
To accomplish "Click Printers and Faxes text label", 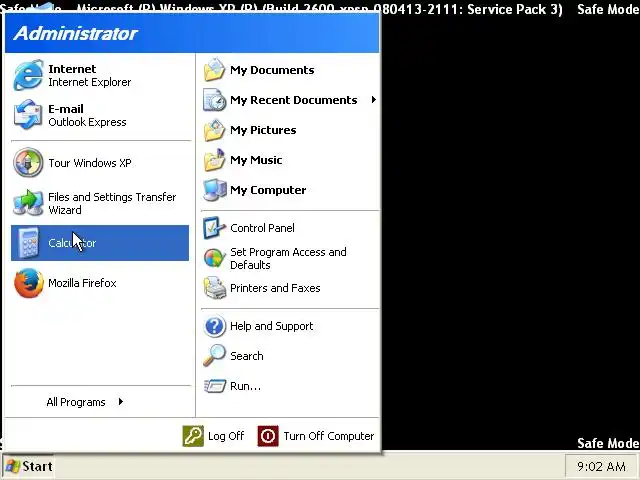I will [x=275, y=288].
